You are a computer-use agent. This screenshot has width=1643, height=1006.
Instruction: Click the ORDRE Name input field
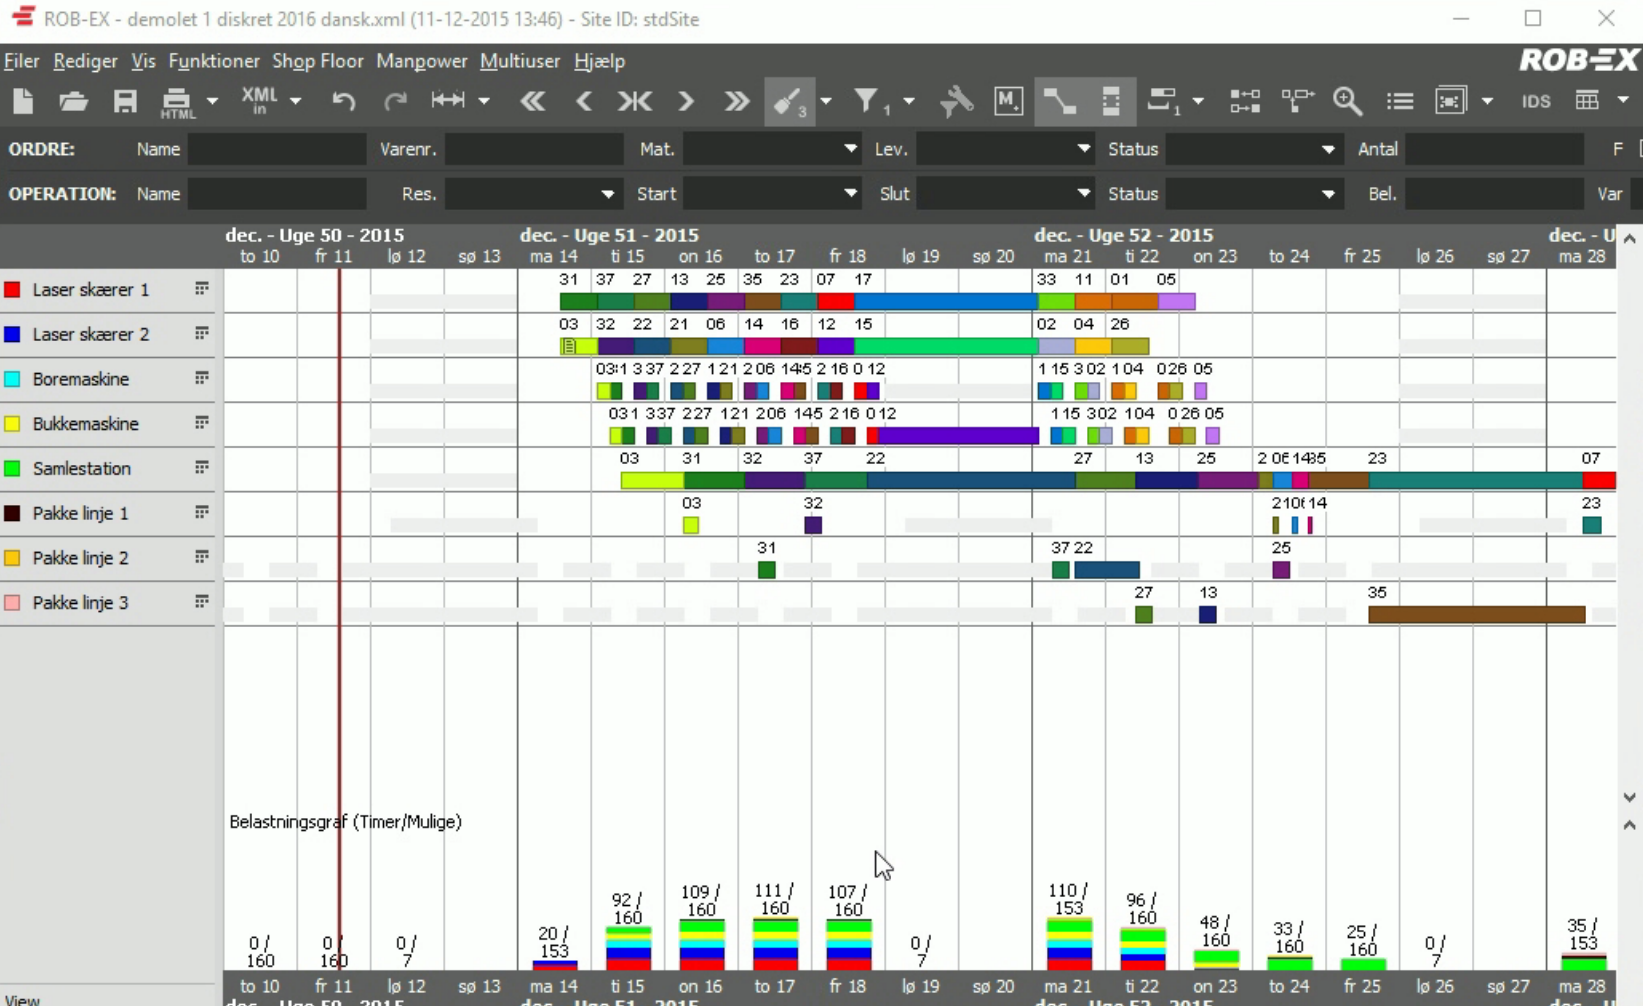(277, 149)
